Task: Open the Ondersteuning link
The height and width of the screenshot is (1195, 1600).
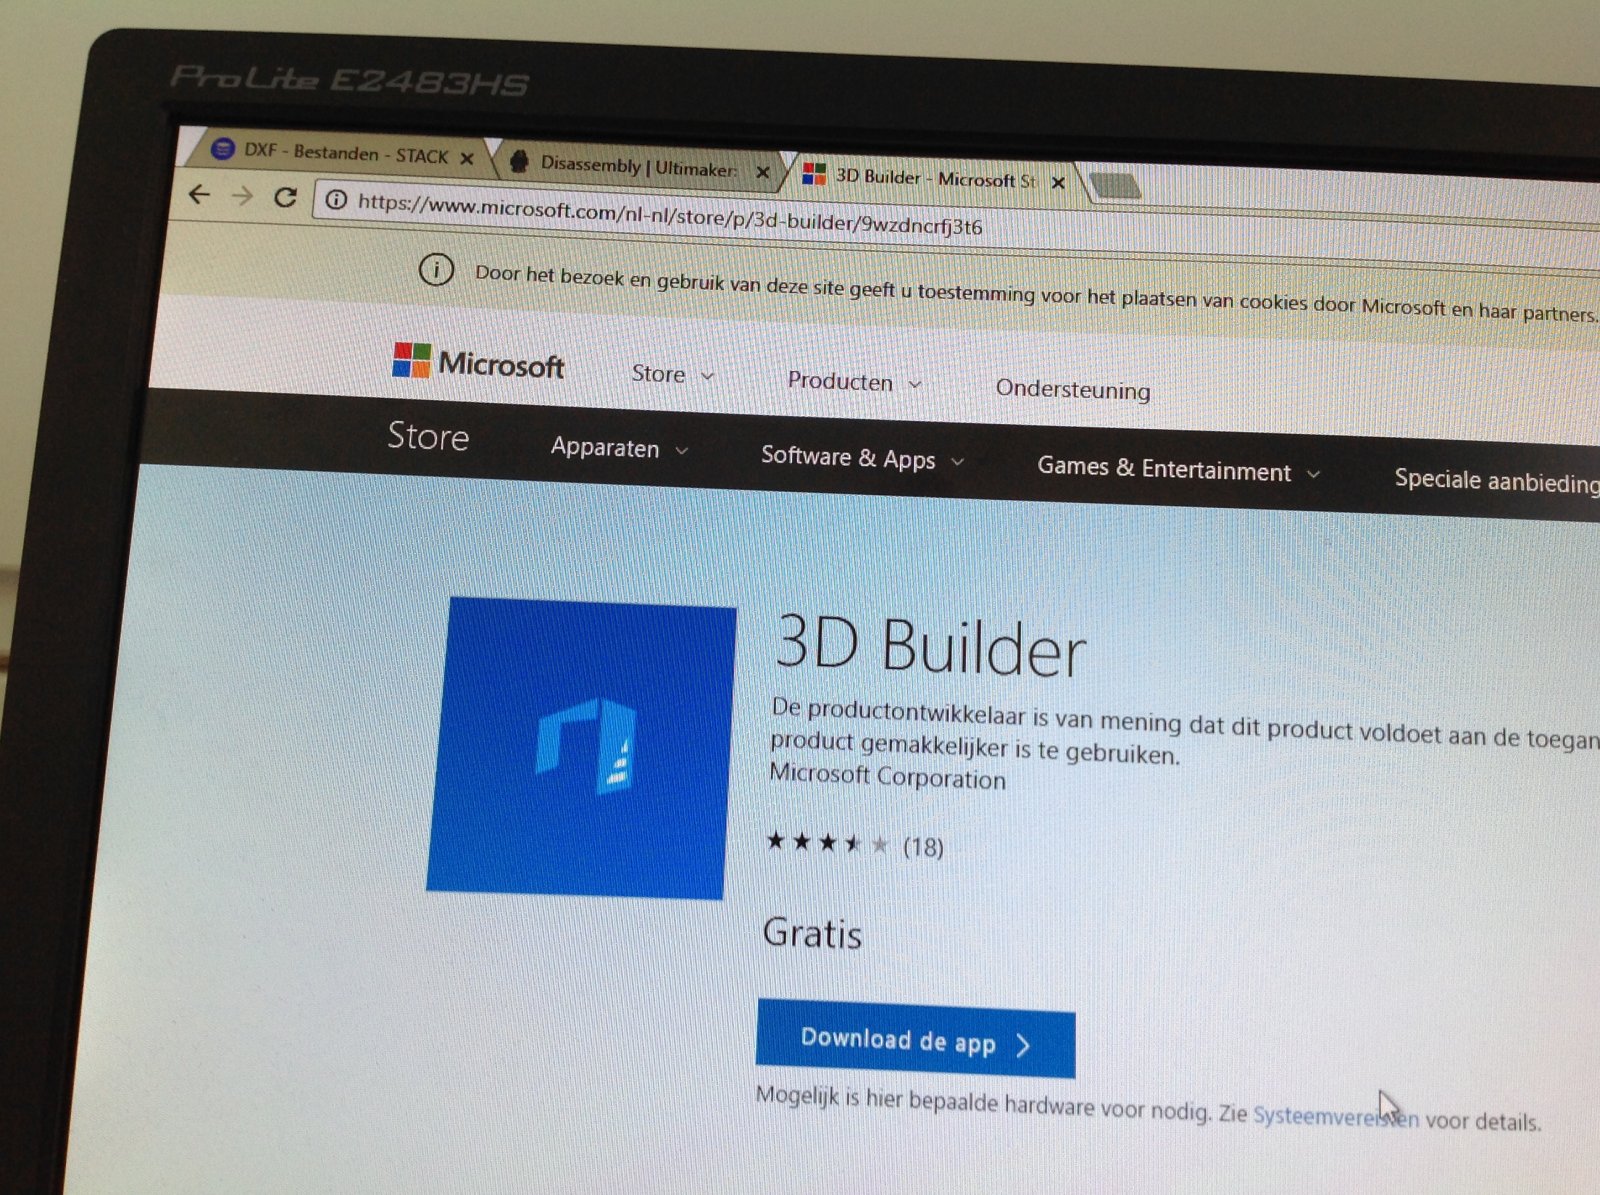Action: coord(1073,389)
